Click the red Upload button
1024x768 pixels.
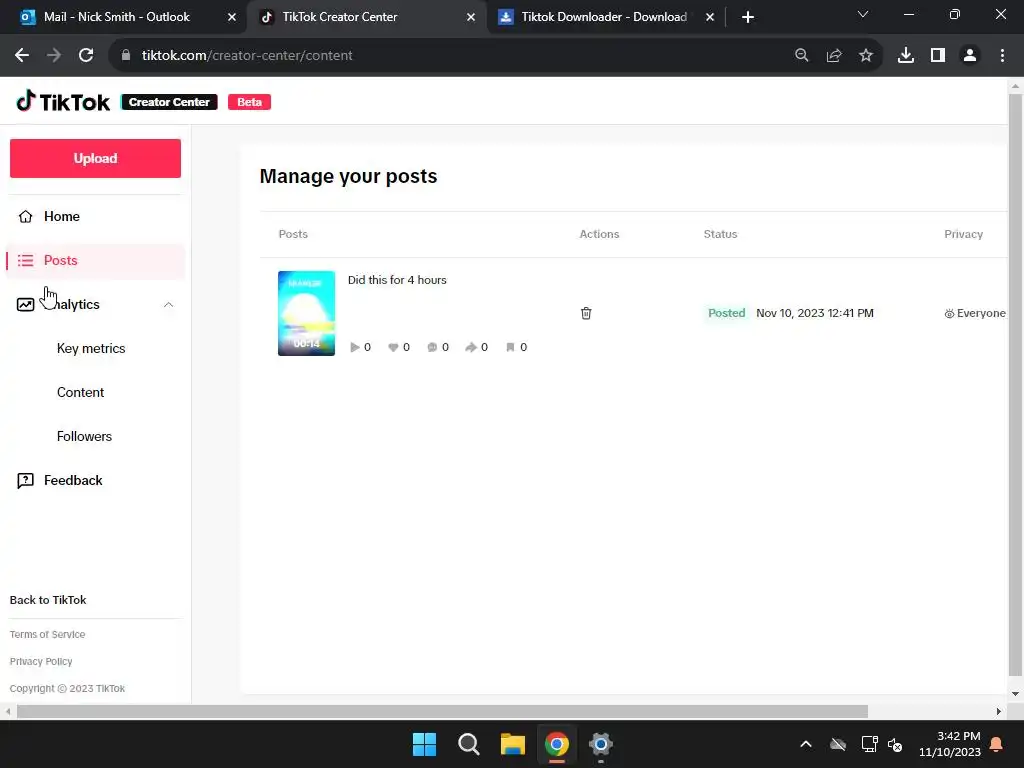click(95, 158)
